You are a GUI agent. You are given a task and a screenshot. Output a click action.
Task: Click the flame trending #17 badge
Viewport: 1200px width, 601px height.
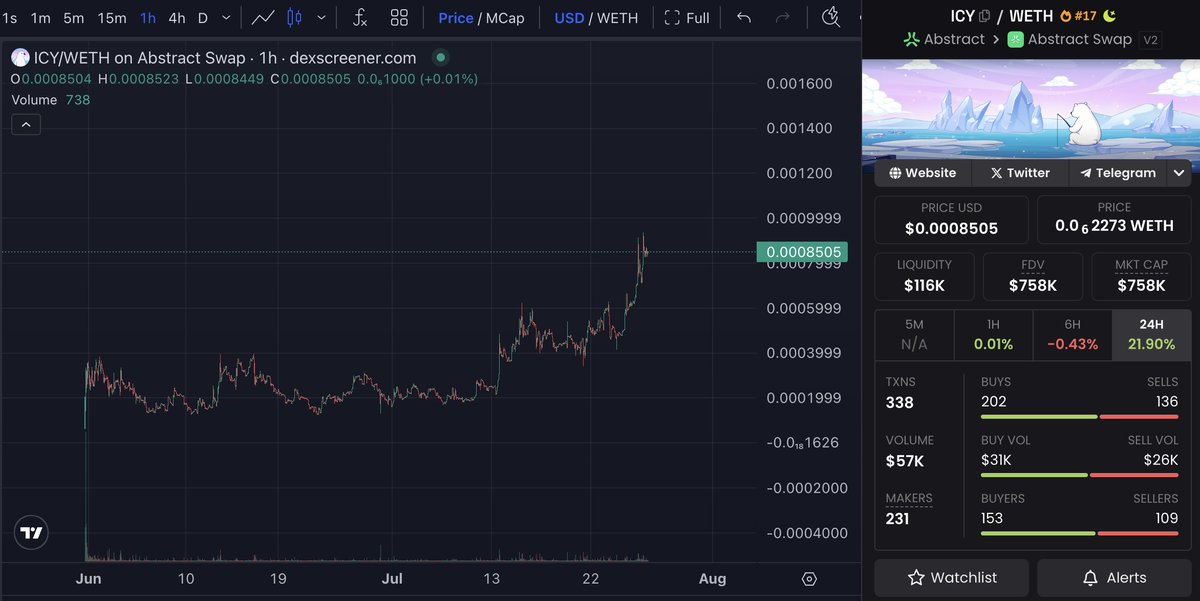click(1078, 16)
